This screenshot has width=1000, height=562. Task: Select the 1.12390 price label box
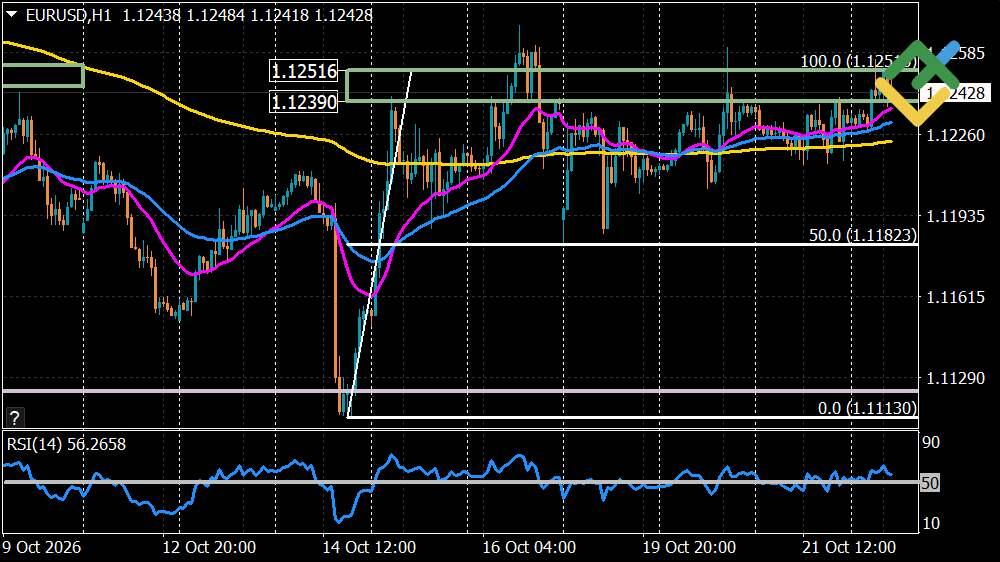point(304,101)
